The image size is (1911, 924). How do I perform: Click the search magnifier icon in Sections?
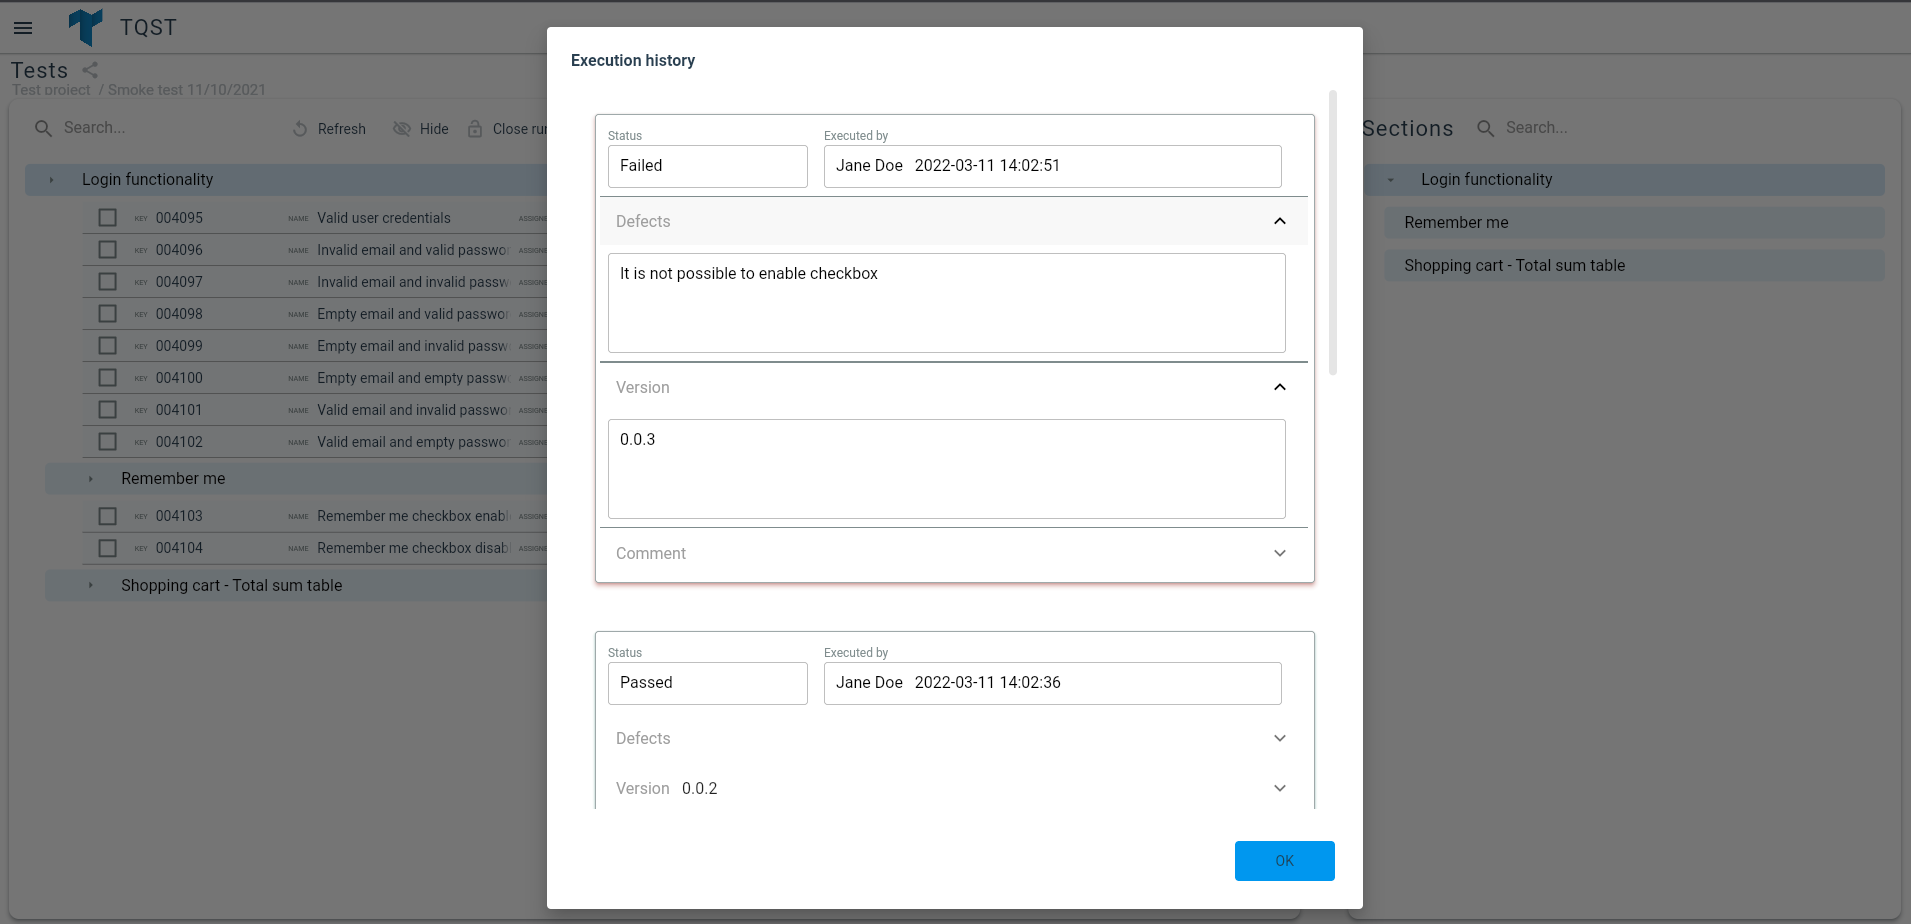(x=1486, y=128)
